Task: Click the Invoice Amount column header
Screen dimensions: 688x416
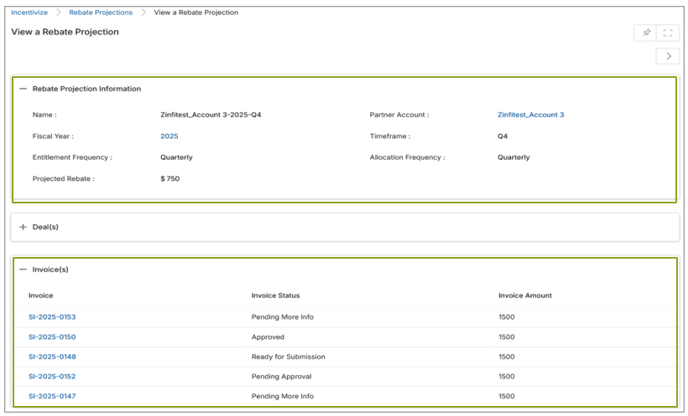Action: (525, 296)
